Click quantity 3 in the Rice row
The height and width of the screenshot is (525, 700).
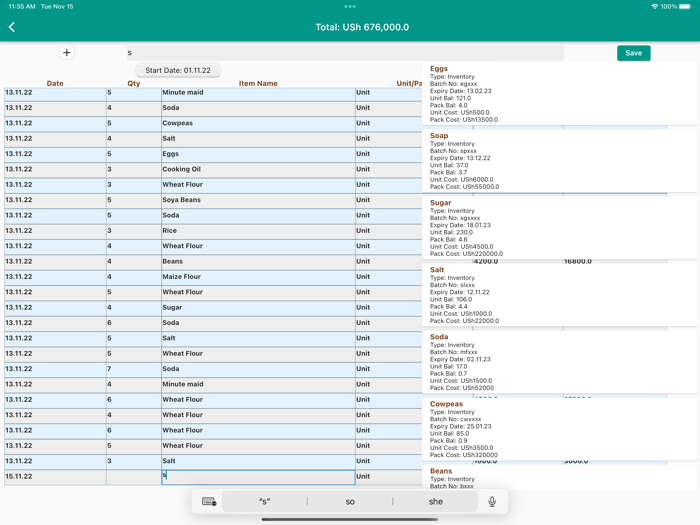(133, 231)
